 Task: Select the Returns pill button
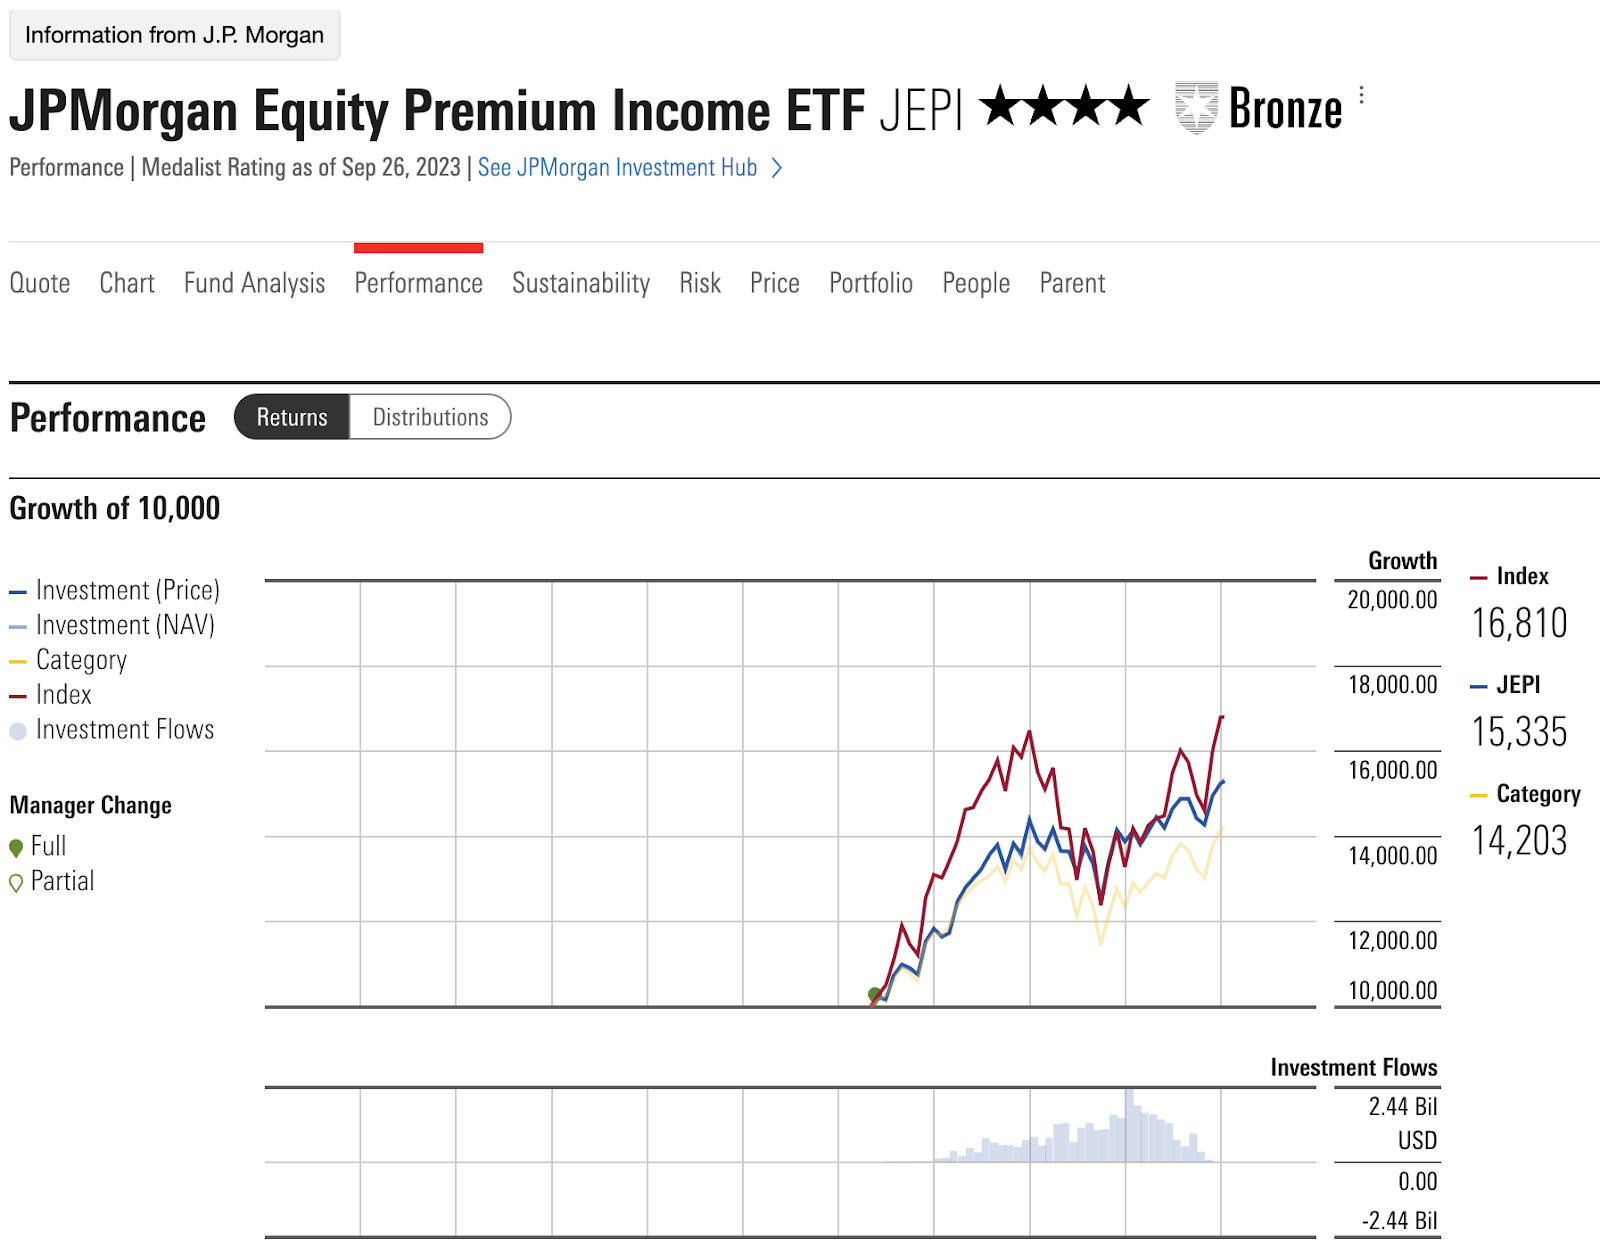pyautogui.click(x=292, y=417)
